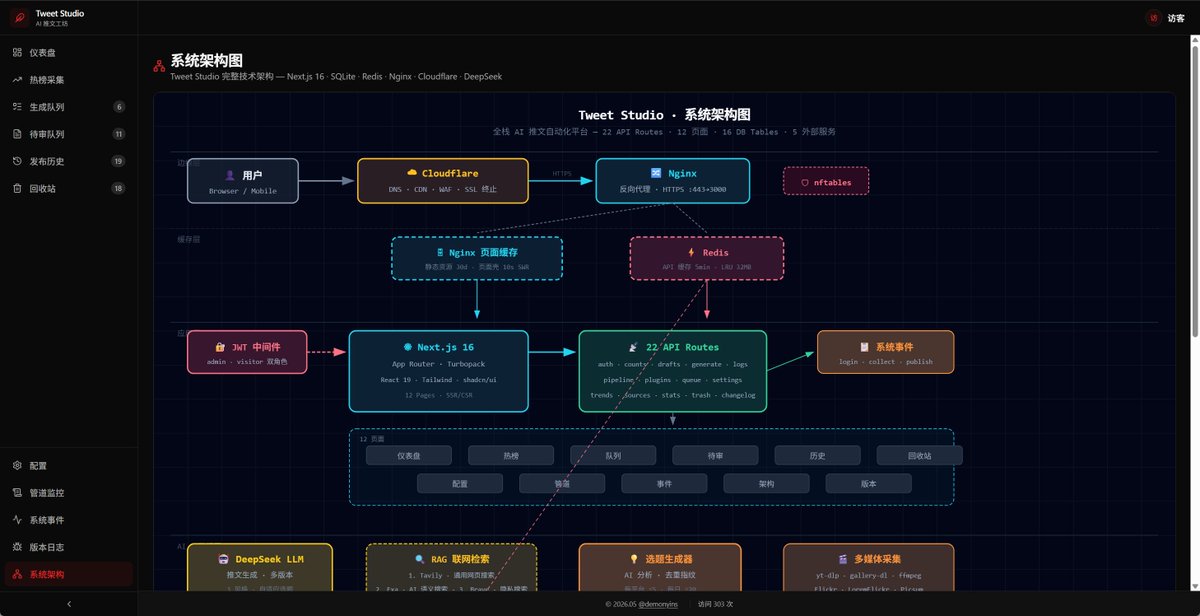Click the plug icon in 22 API Routes node
This screenshot has width=1200, height=616.
tap(633, 347)
